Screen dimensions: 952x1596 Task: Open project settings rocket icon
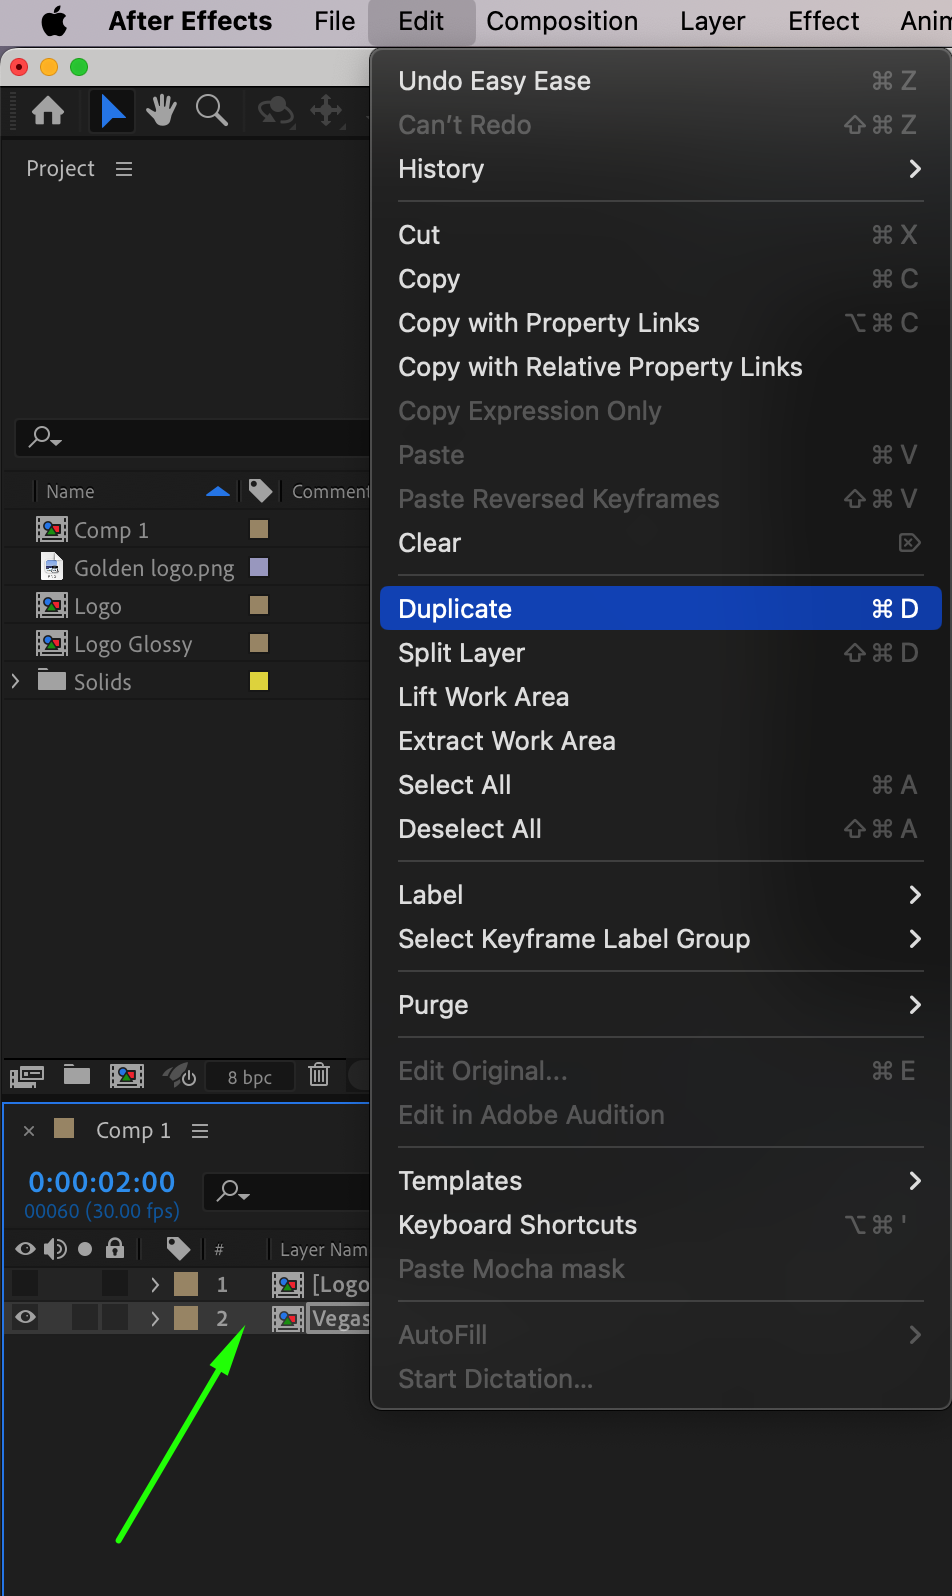179,1076
